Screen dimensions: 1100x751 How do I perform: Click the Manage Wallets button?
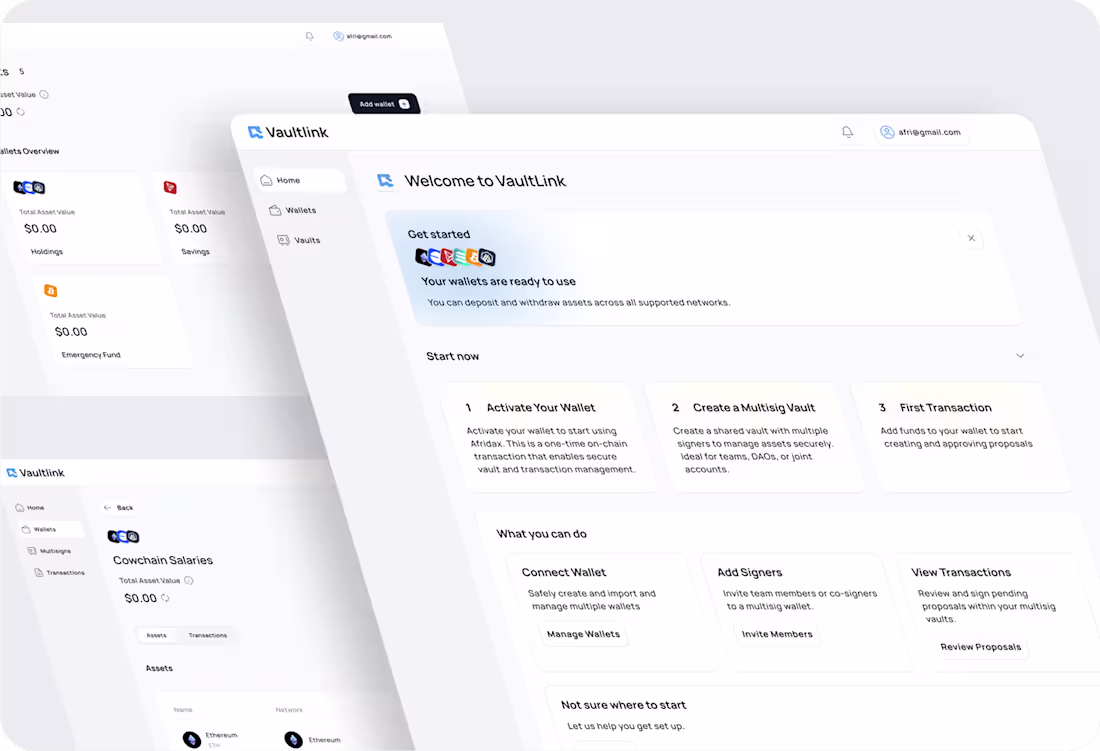(x=583, y=633)
